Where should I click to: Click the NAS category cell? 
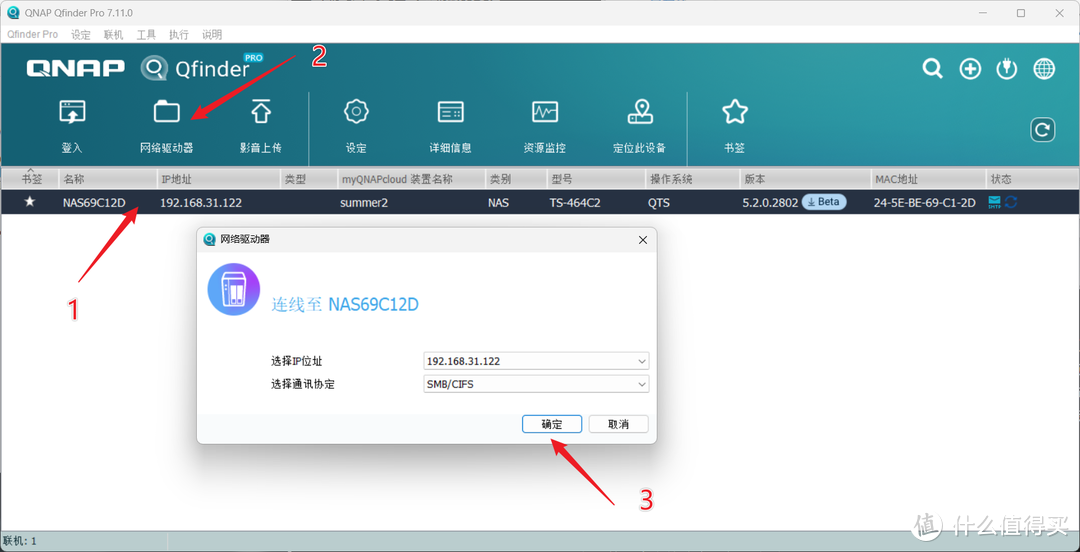pyautogui.click(x=499, y=203)
